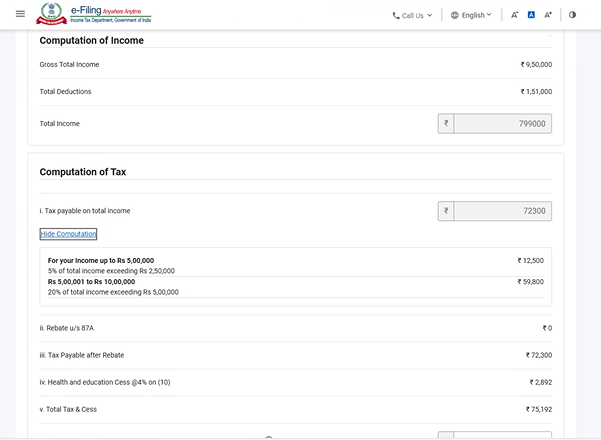601x440 pixels.
Task: Click the Computation of Income heading
Action: click(91, 41)
